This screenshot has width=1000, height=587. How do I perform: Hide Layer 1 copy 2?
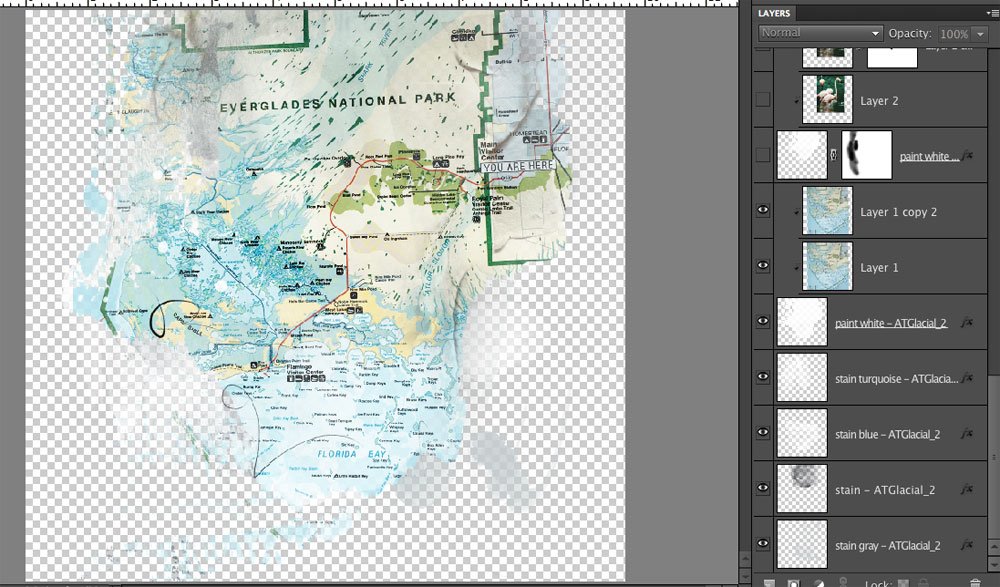pos(763,211)
